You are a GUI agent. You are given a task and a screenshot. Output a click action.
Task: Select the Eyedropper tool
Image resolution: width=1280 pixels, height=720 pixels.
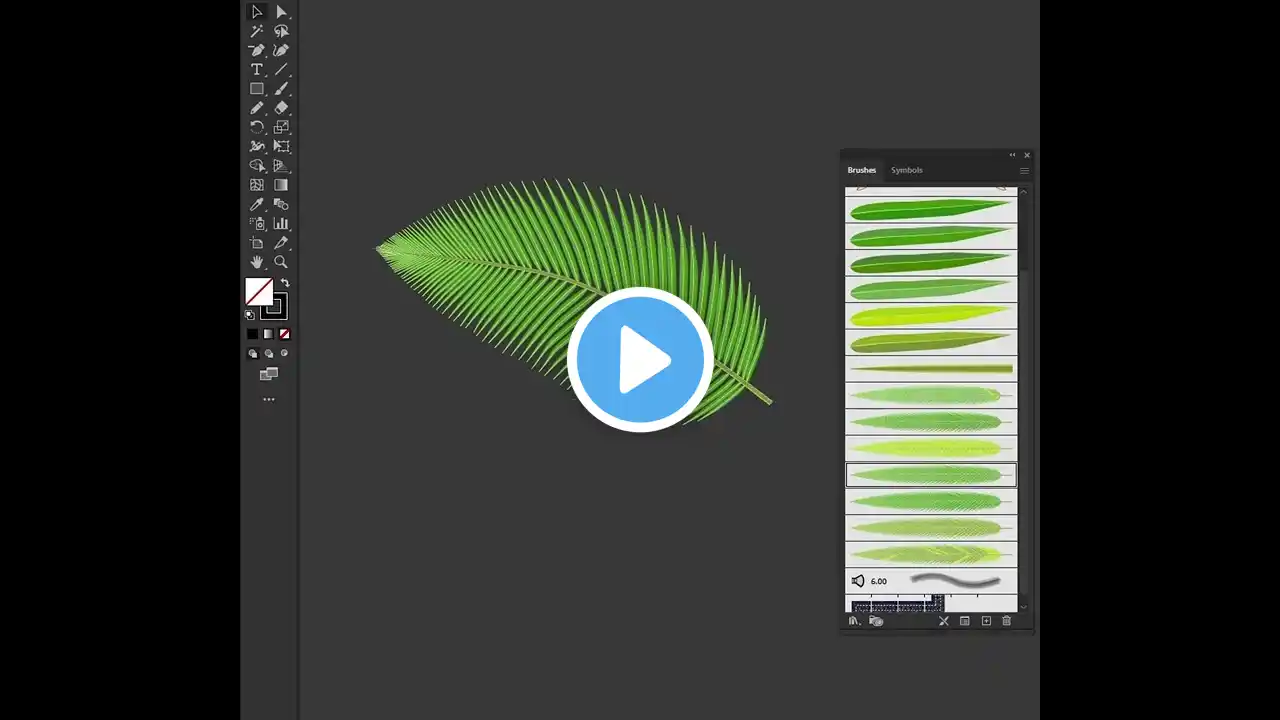tap(257, 204)
